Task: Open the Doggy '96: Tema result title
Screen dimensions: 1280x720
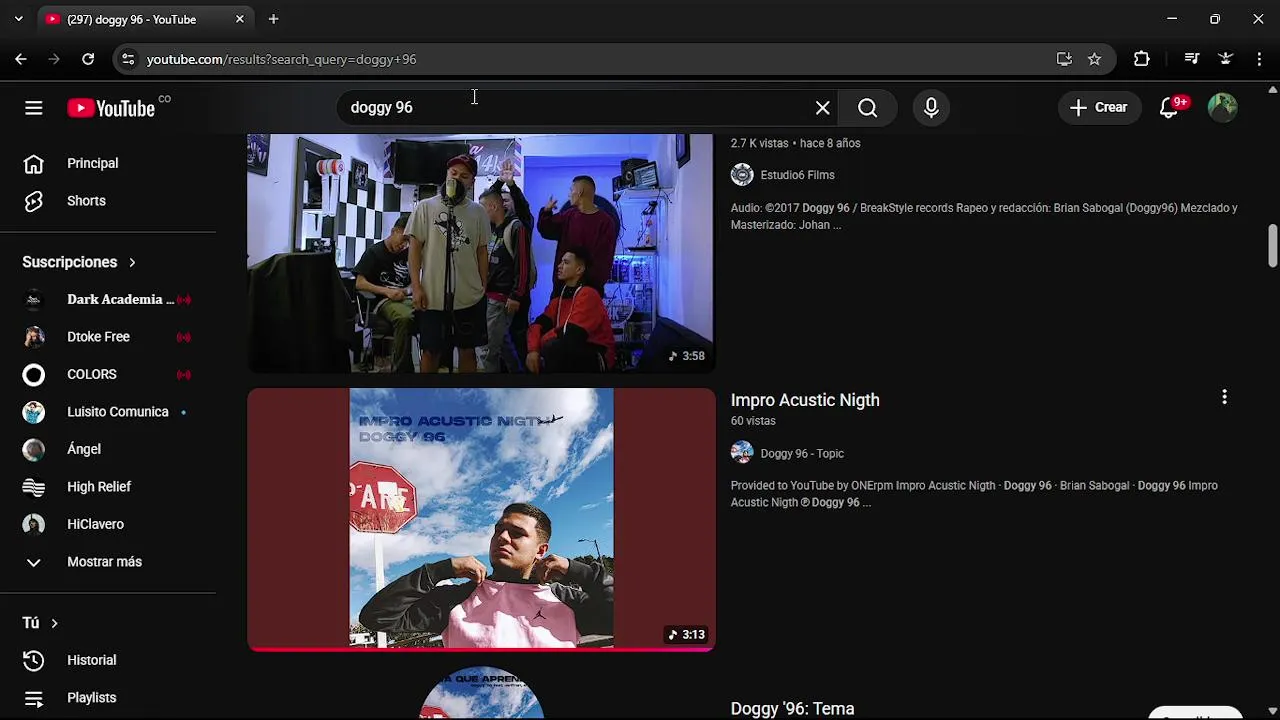Action: pyautogui.click(x=792, y=709)
